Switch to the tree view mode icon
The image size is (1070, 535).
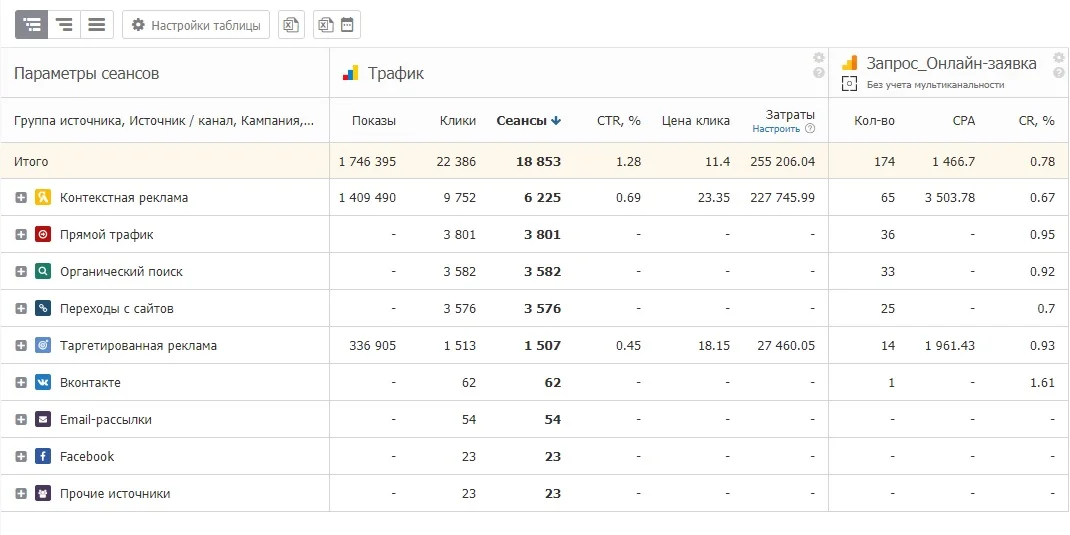[32, 25]
